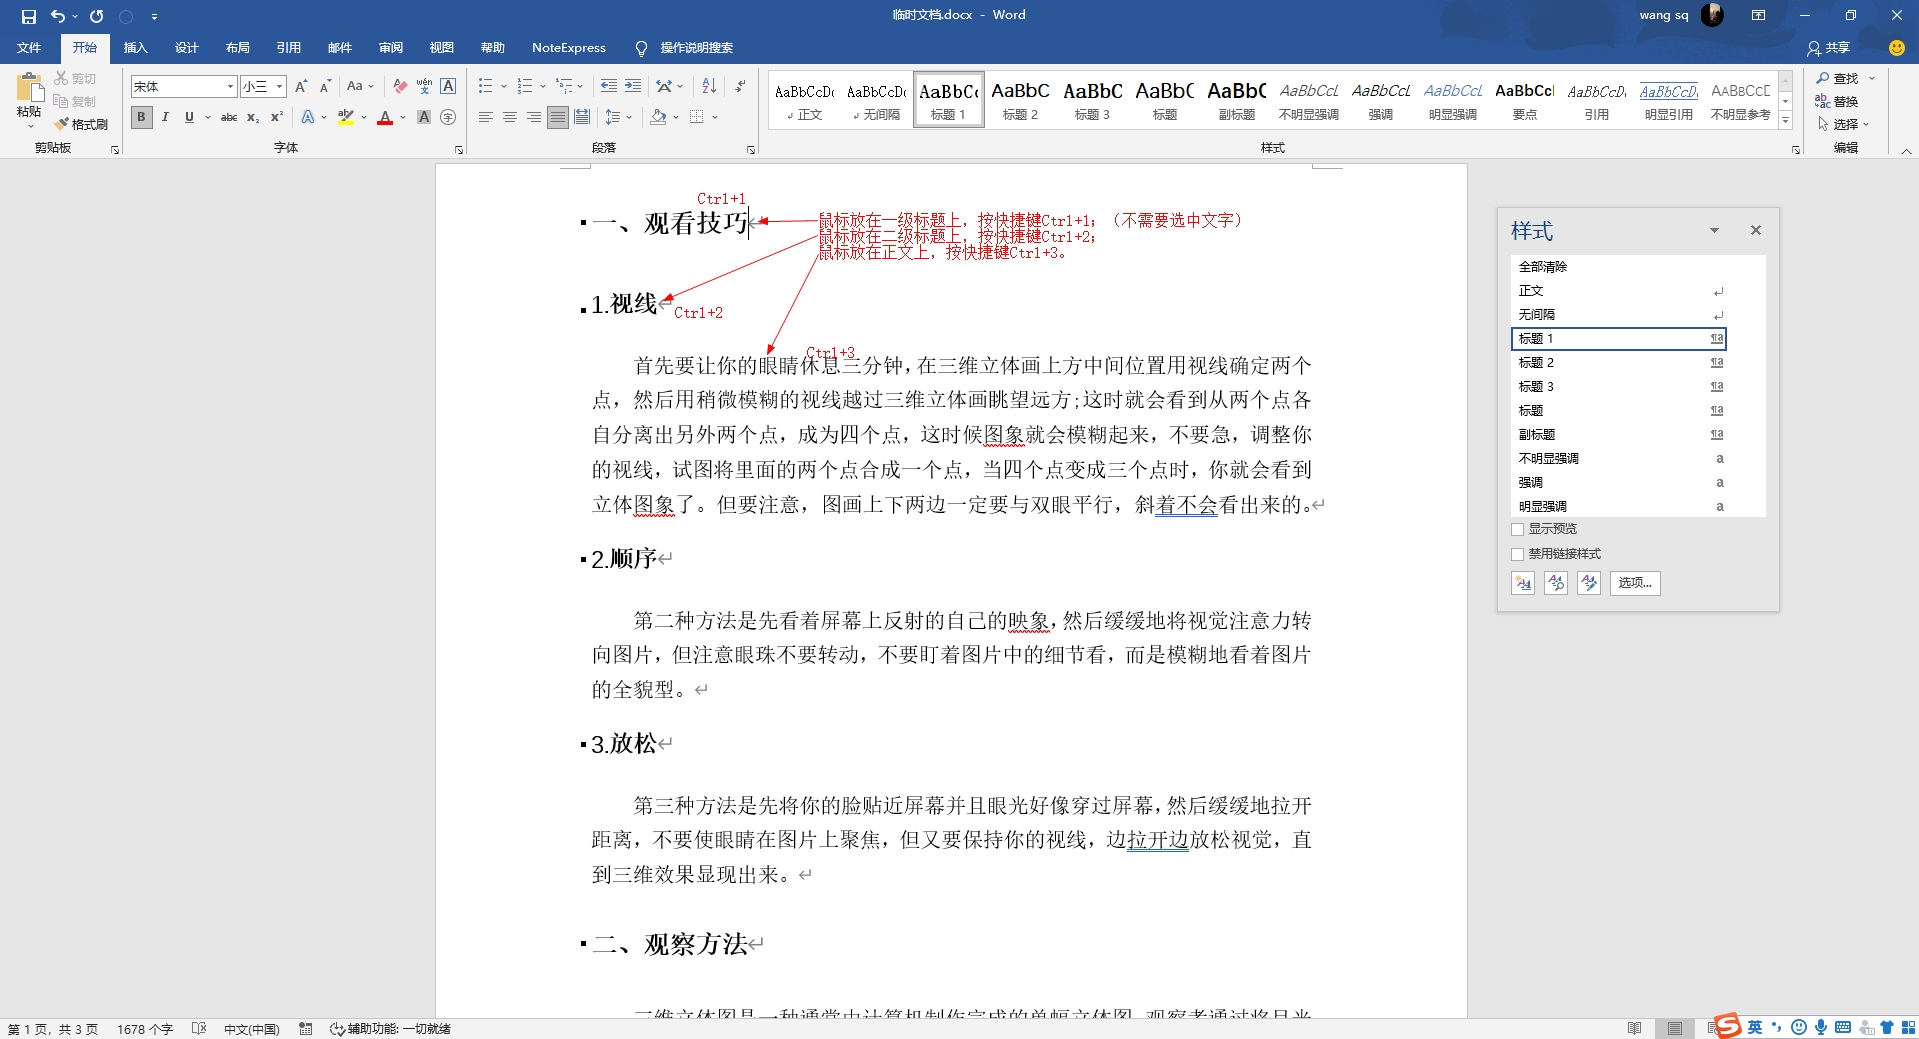Switch to Read Mode view in the status bar
Image resolution: width=1919 pixels, height=1039 pixels.
(x=1634, y=1028)
